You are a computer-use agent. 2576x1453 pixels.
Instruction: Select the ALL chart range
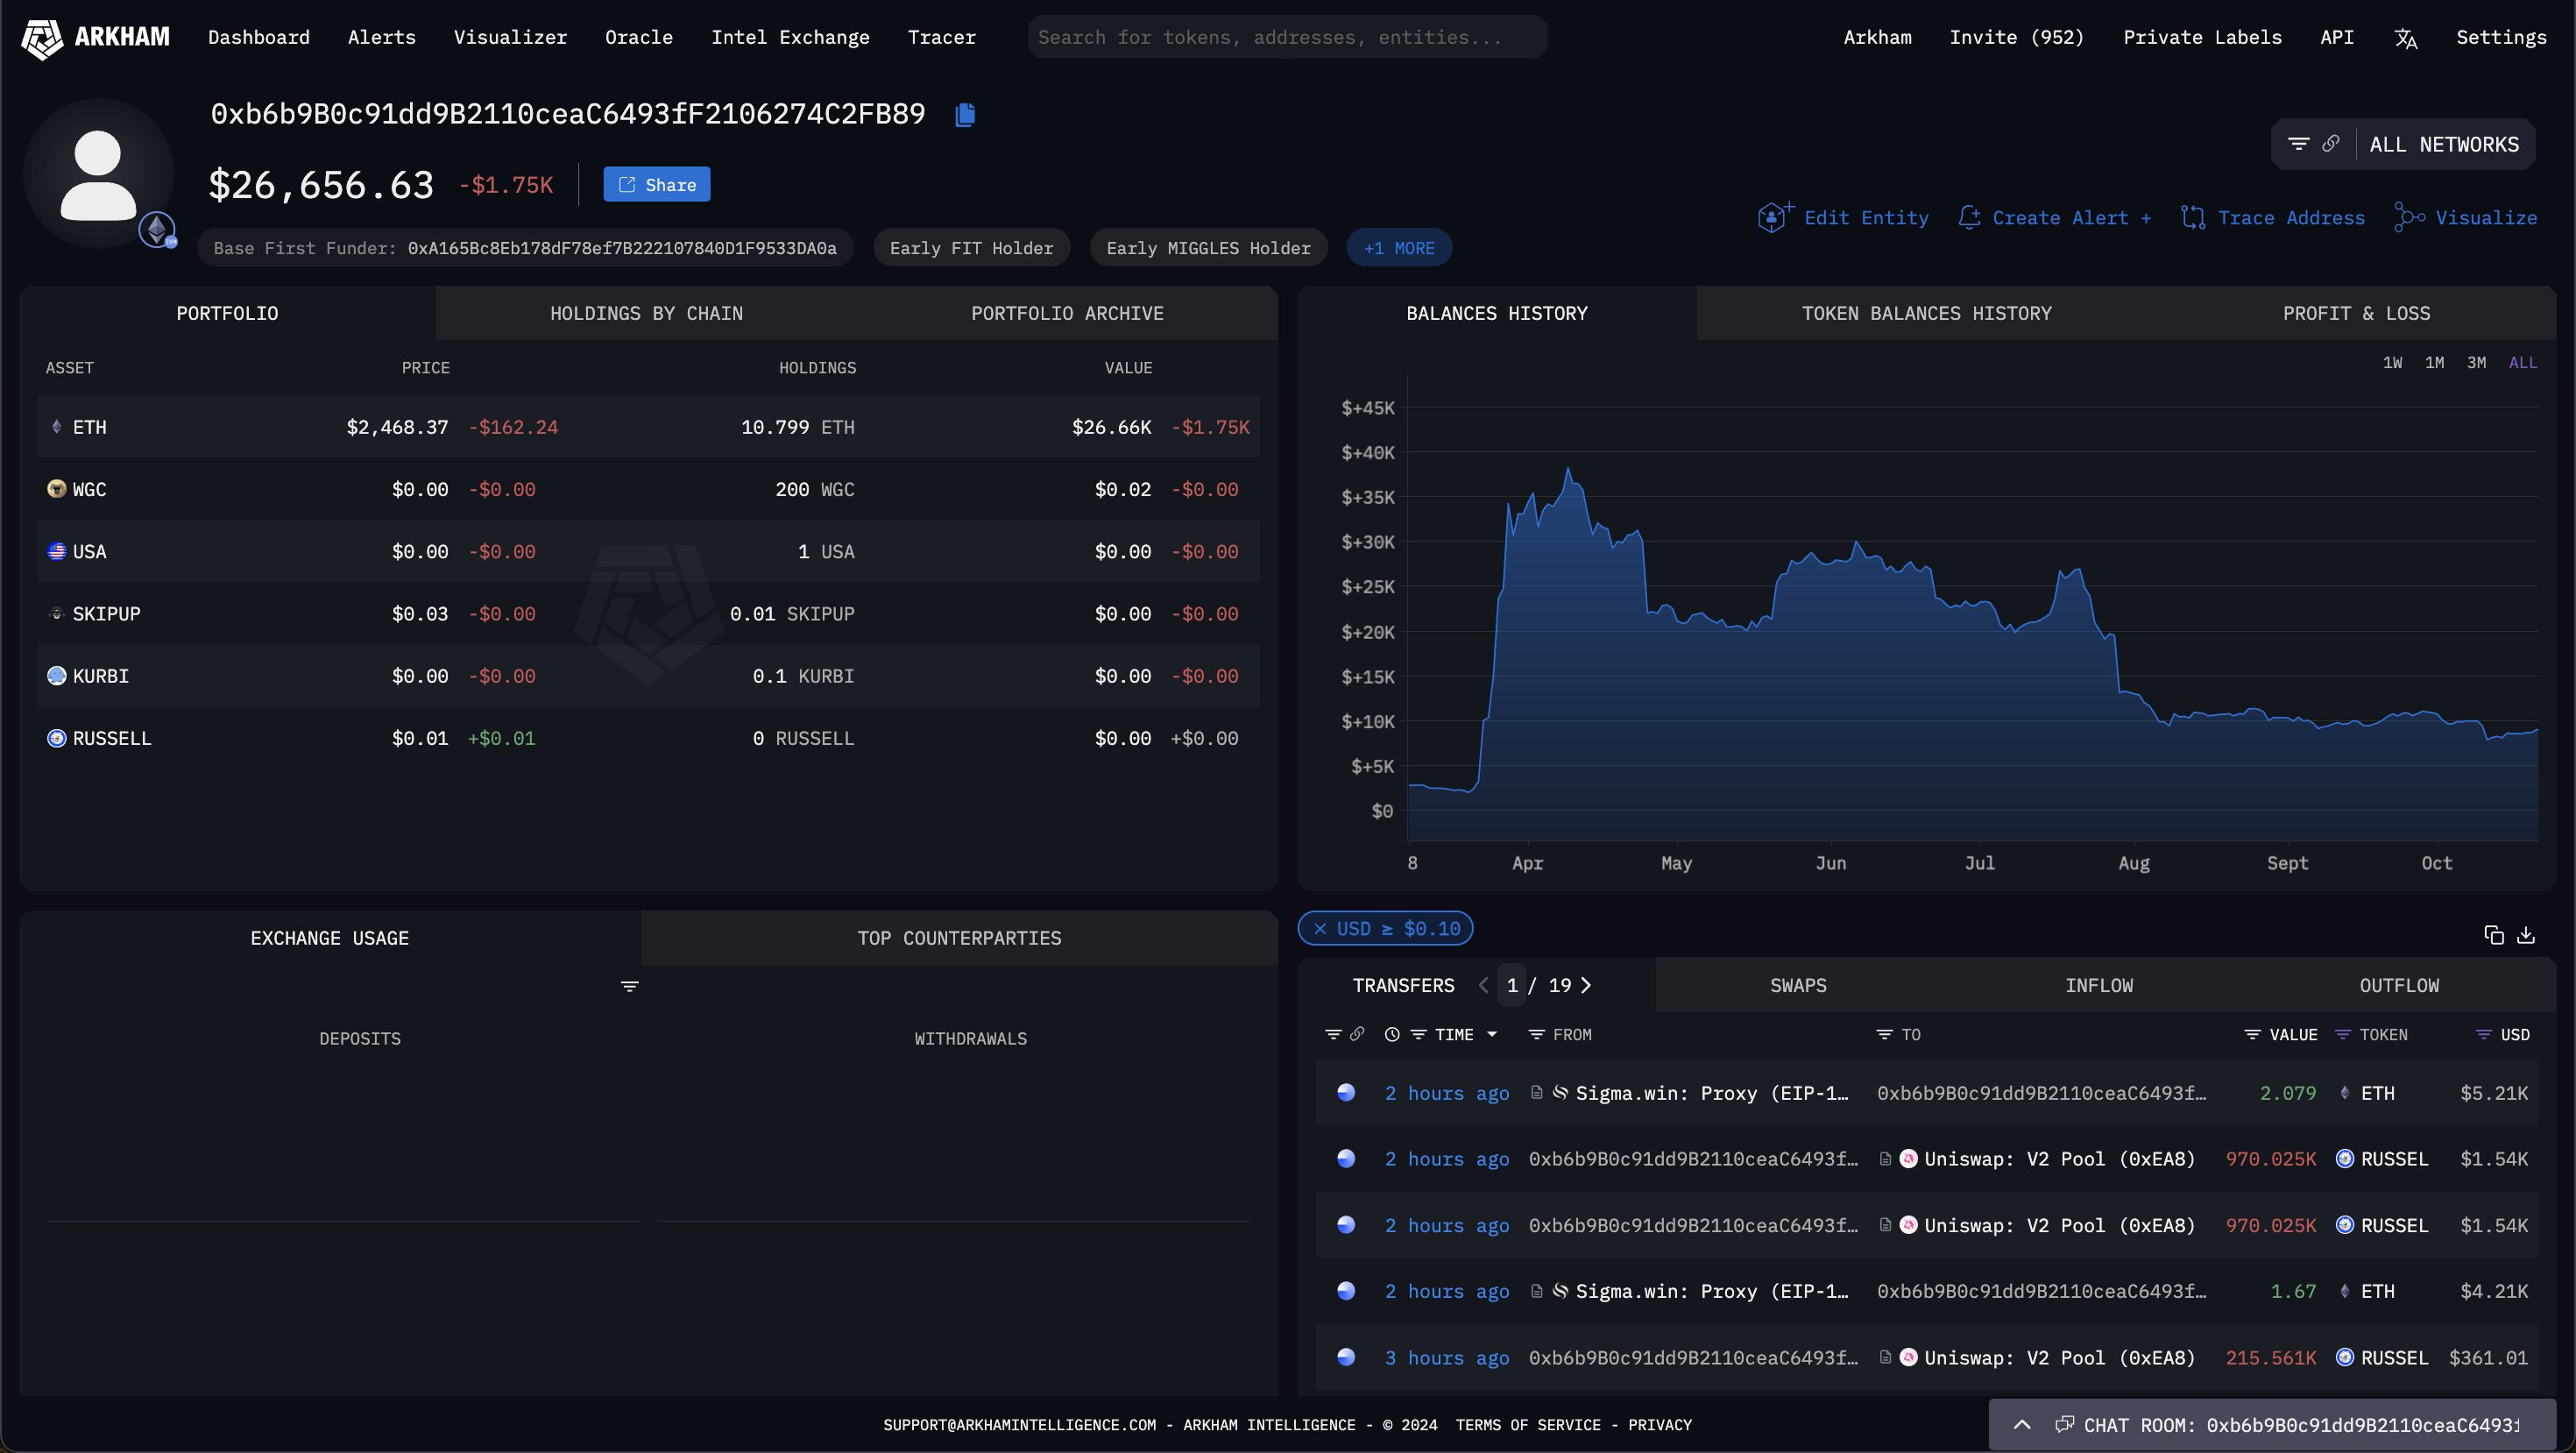tap(2523, 362)
